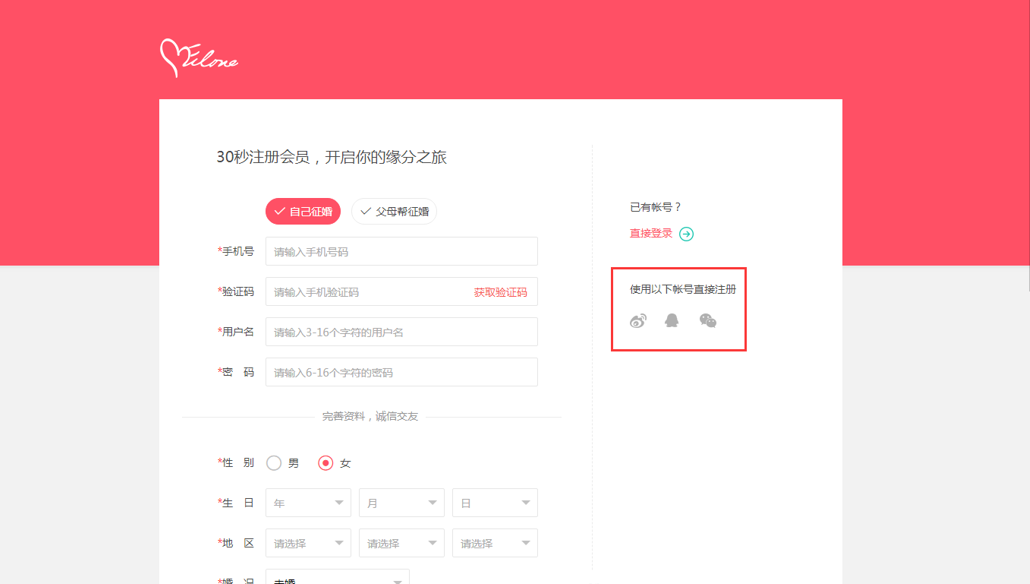1030x584 pixels.
Task: Focus the 手机号 phone number field
Action: [x=401, y=252]
